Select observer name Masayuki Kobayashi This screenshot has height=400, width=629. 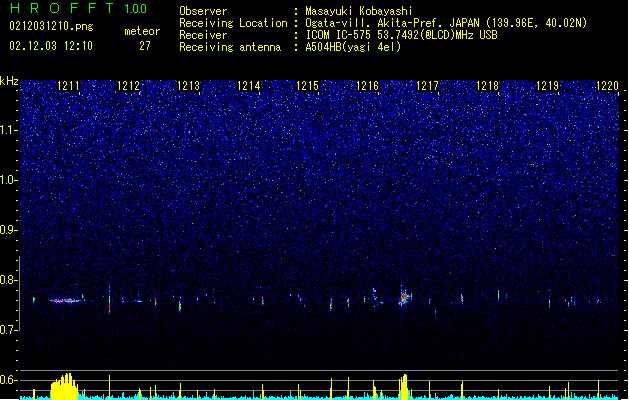(x=359, y=11)
